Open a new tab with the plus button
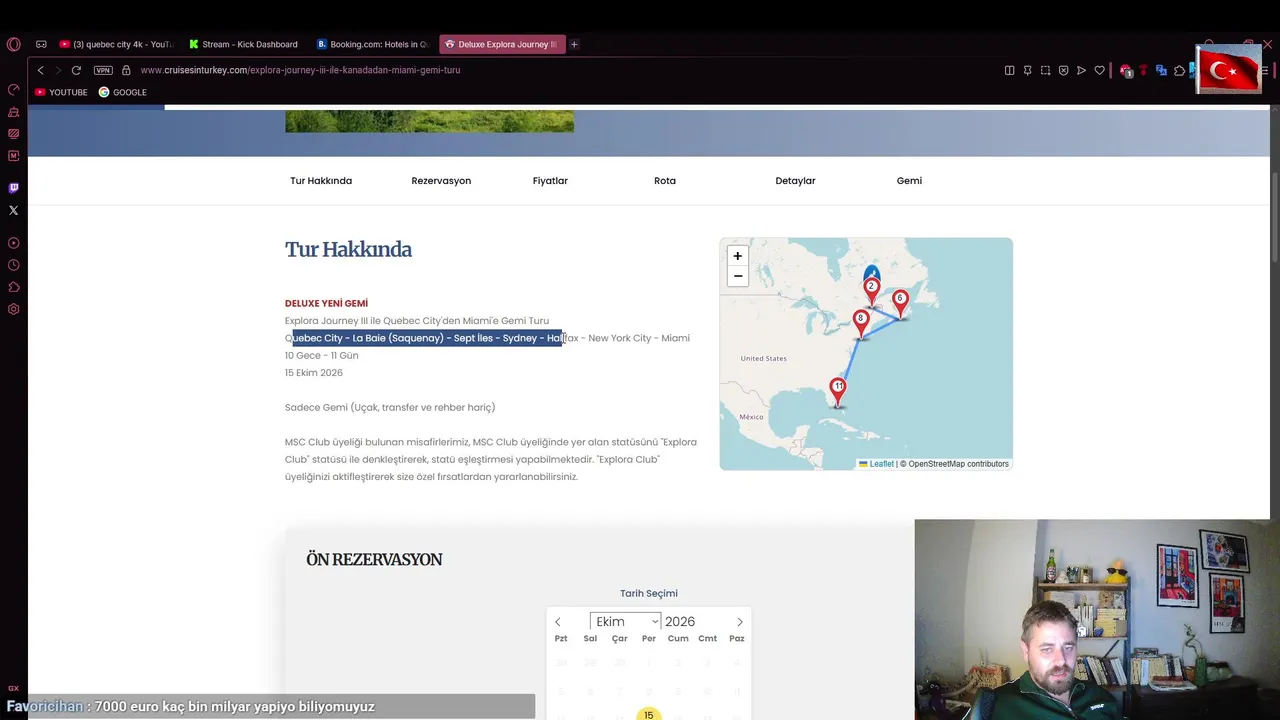Viewport: 1280px width, 720px height. [x=574, y=44]
